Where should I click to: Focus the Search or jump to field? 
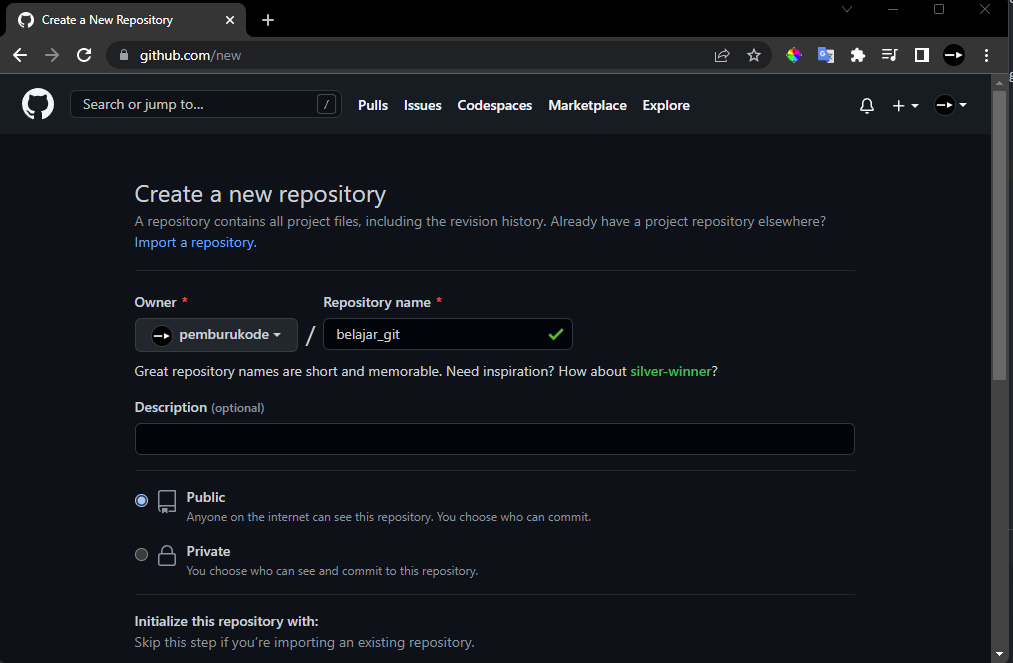pos(205,104)
